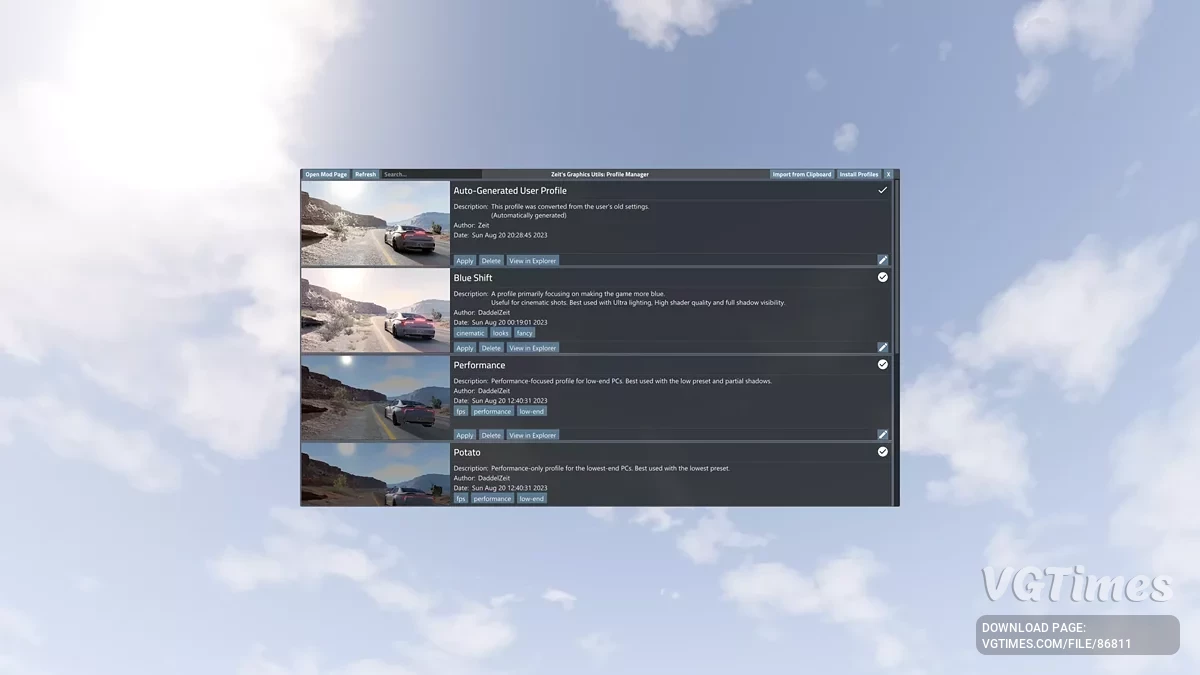View the Auto-Generated User Profile in Explorer
This screenshot has width=1200, height=675.
click(x=532, y=260)
